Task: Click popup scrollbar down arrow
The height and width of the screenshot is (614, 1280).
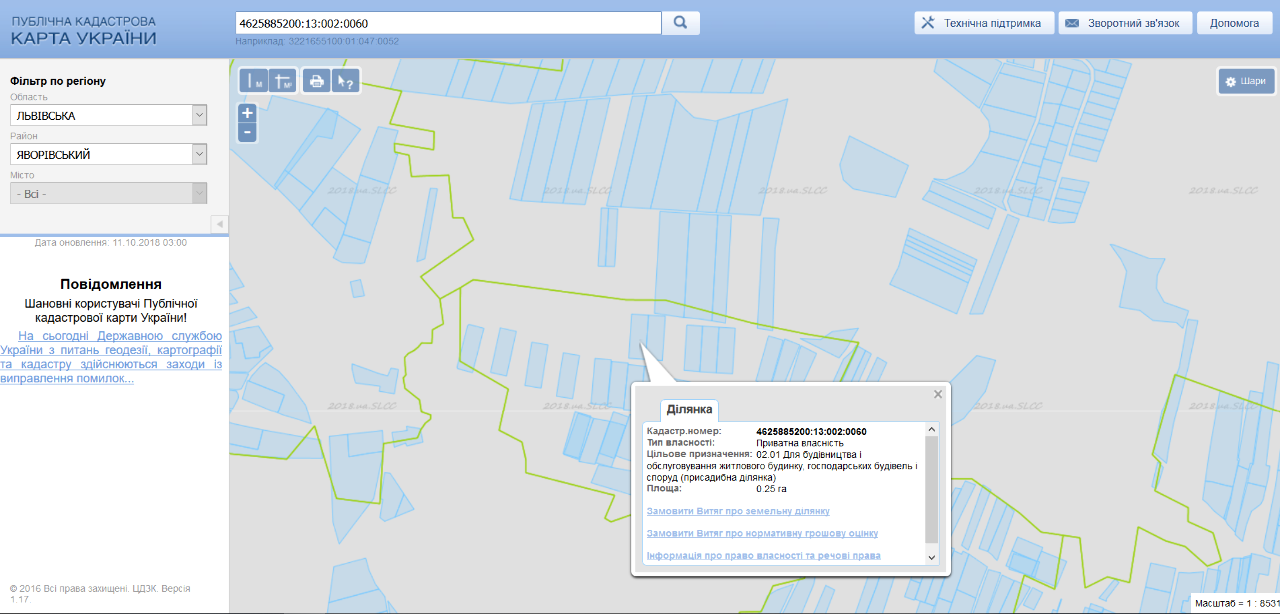Action: pyautogui.click(x=932, y=557)
